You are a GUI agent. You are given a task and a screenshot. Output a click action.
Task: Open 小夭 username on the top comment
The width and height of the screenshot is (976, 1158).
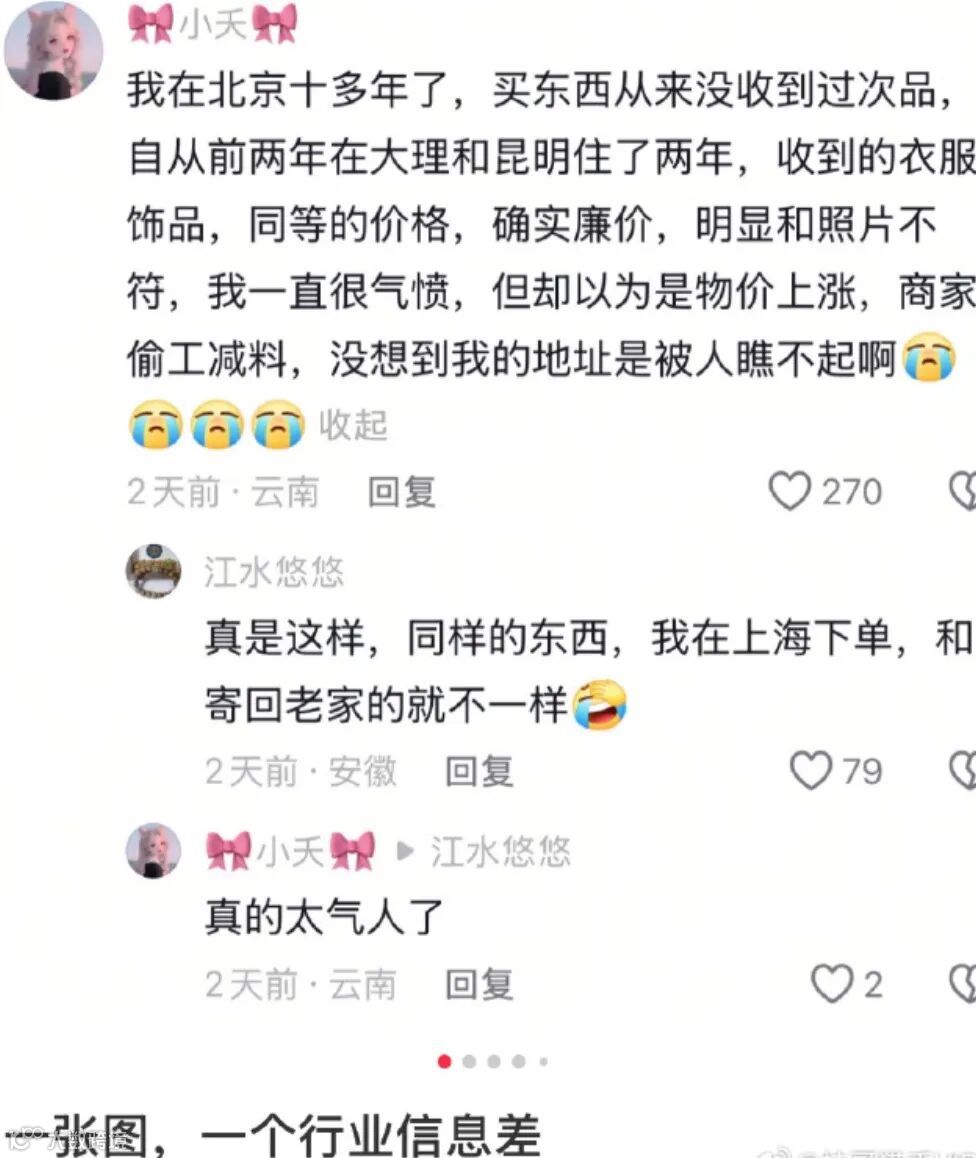point(213,23)
